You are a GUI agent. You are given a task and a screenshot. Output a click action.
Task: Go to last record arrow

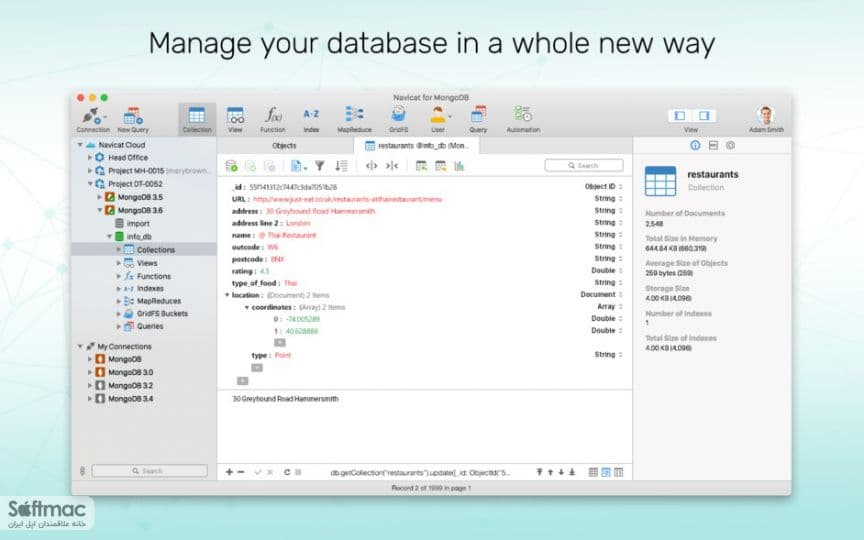(x=572, y=472)
